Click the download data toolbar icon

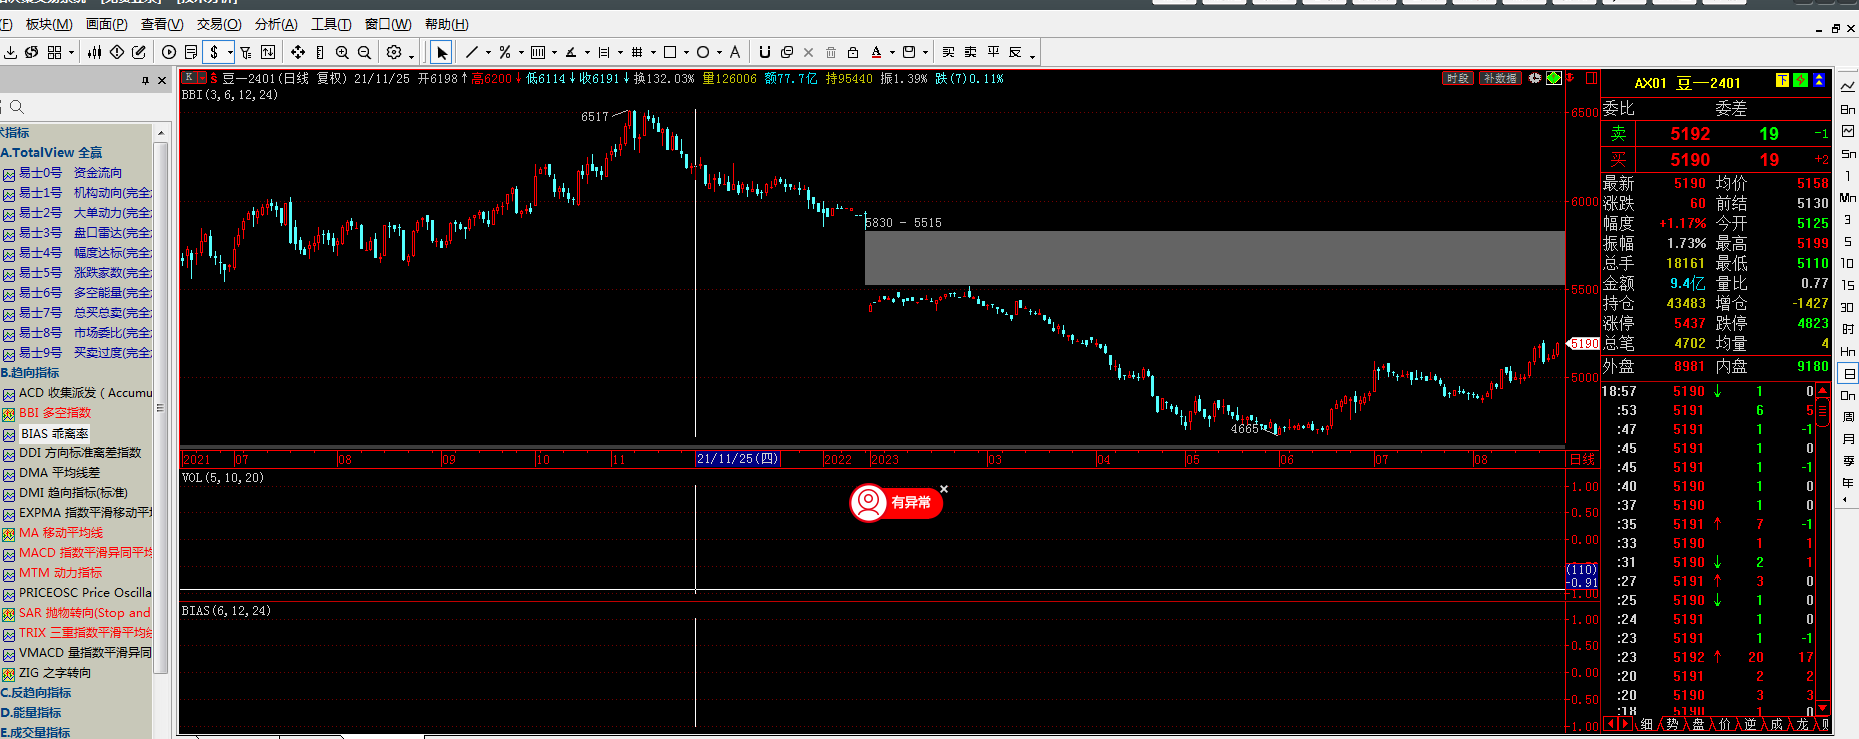pos(10,52)
